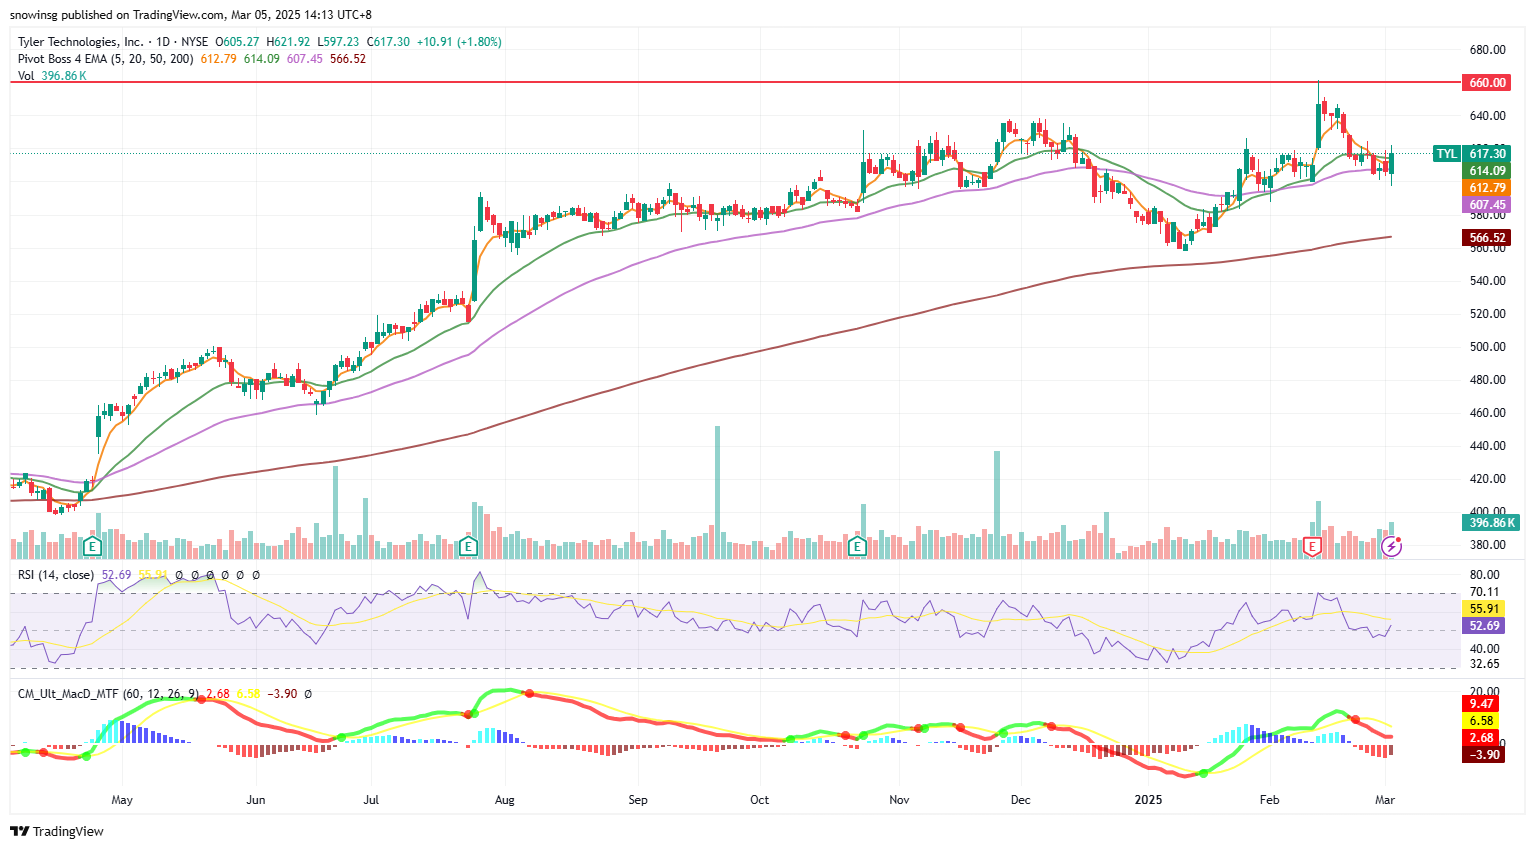The width and height of the screenshot is (1535, 849).
Task: Click the green earnings E marker before August
Action: pyautogui.click(x=468, y=546)
